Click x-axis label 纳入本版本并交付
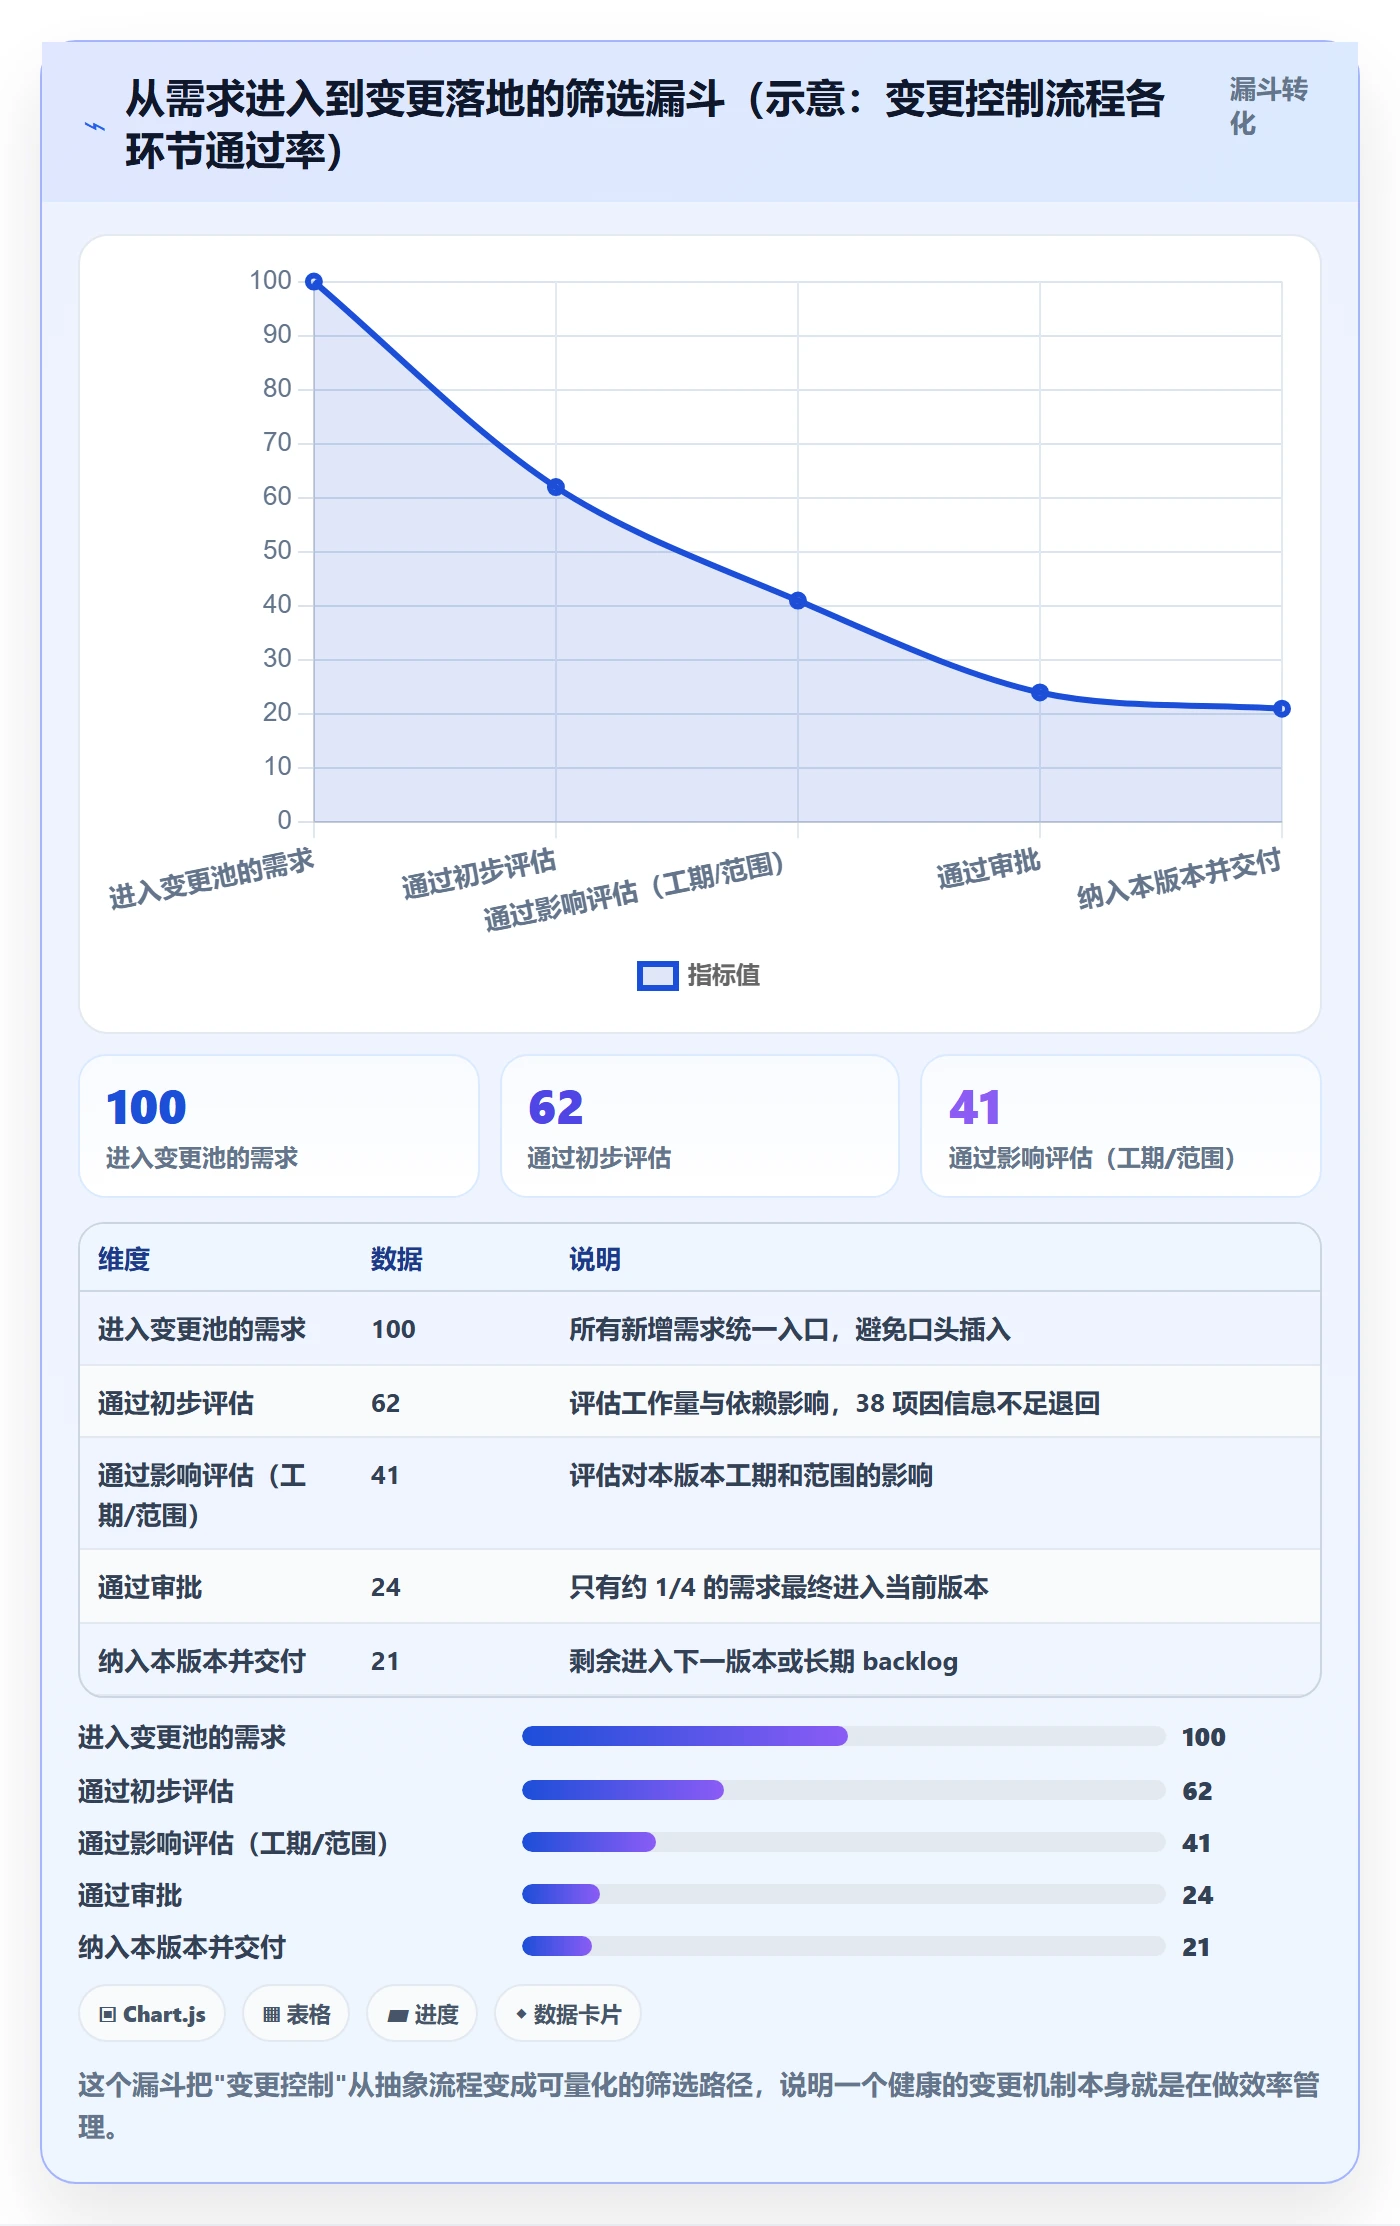The height and width of the screenshot is (2226, 1400). click(x=1179, y=878)
